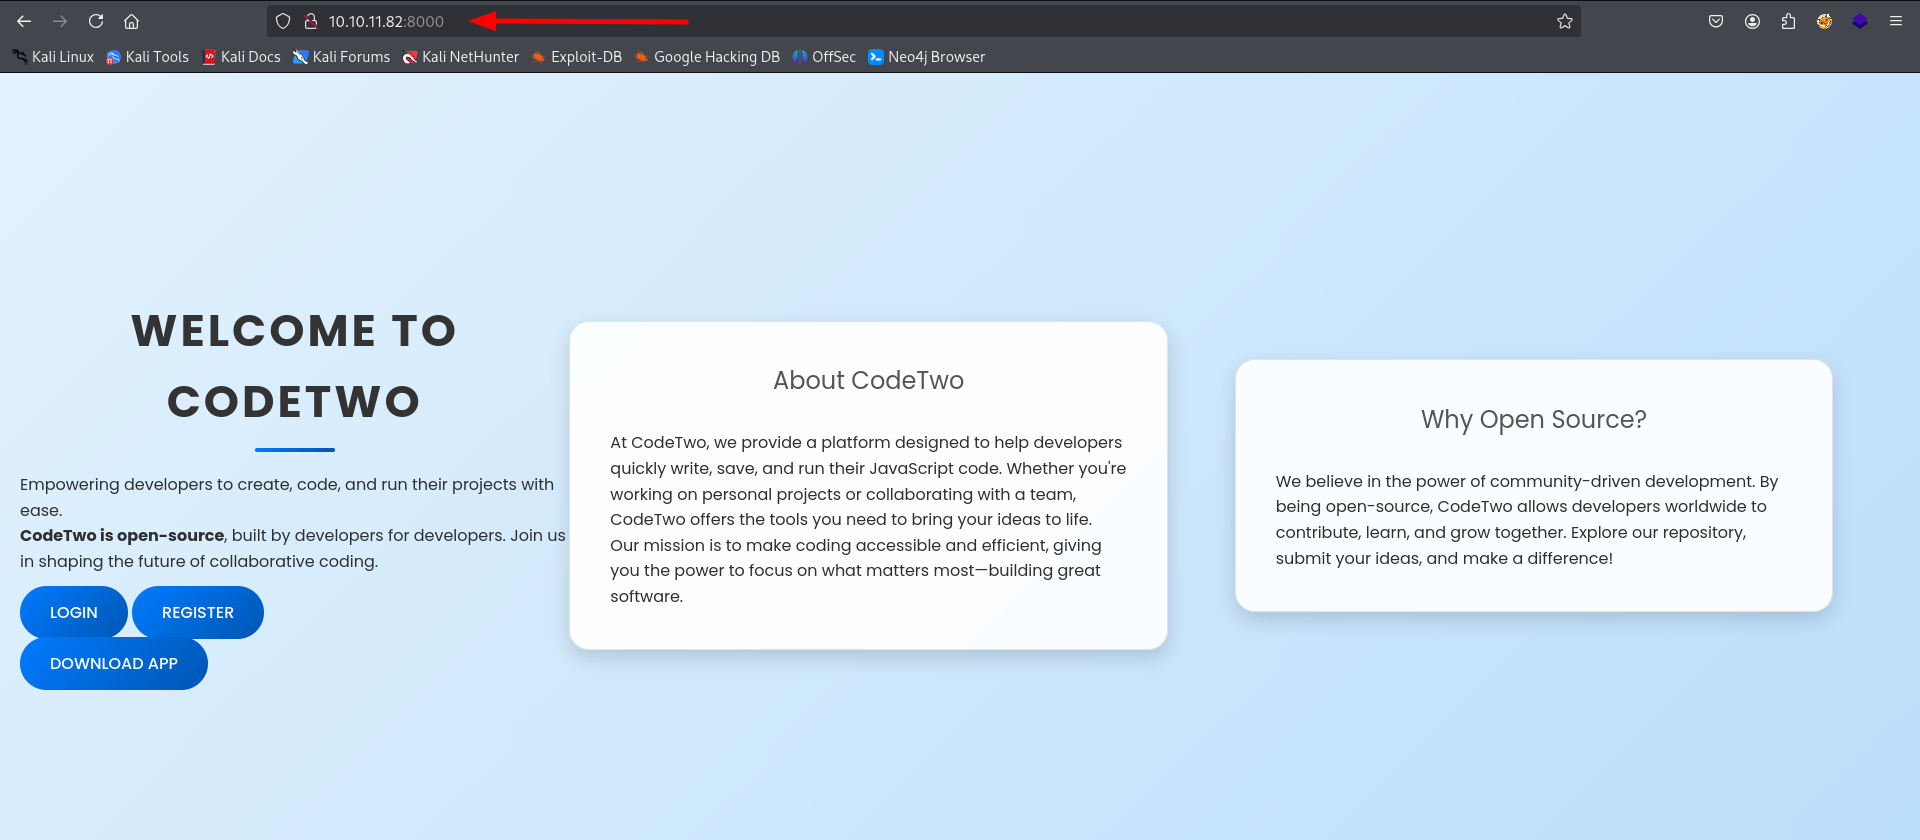1920x840 pixels.
Task: Bookmark this page with the star icon
Action: (x=1565, y=21)
